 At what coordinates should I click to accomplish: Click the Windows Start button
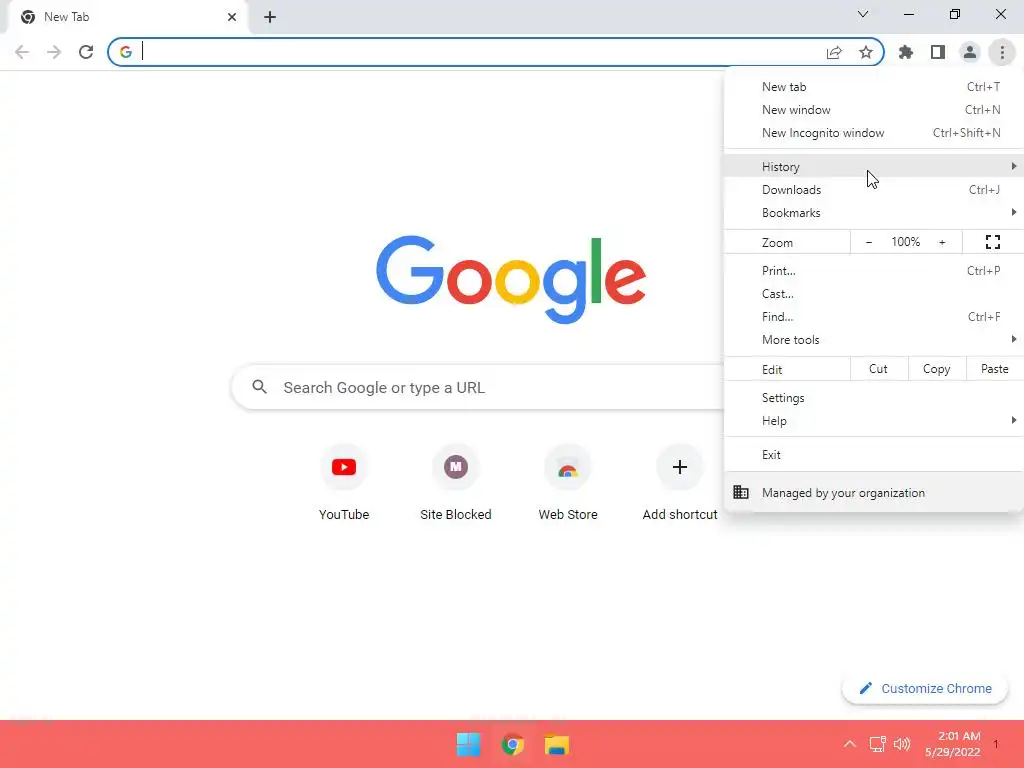tap(468, 744)
